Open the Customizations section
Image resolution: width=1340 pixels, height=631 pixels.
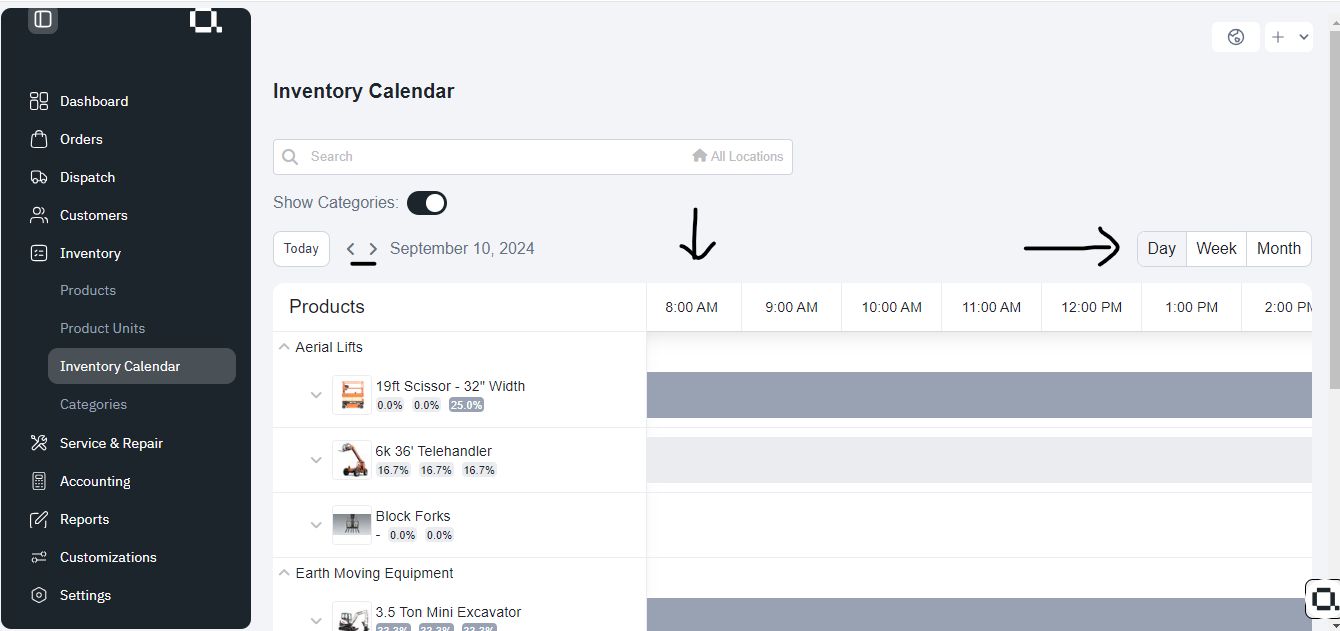pyautogui.click(x=107, y=557)
